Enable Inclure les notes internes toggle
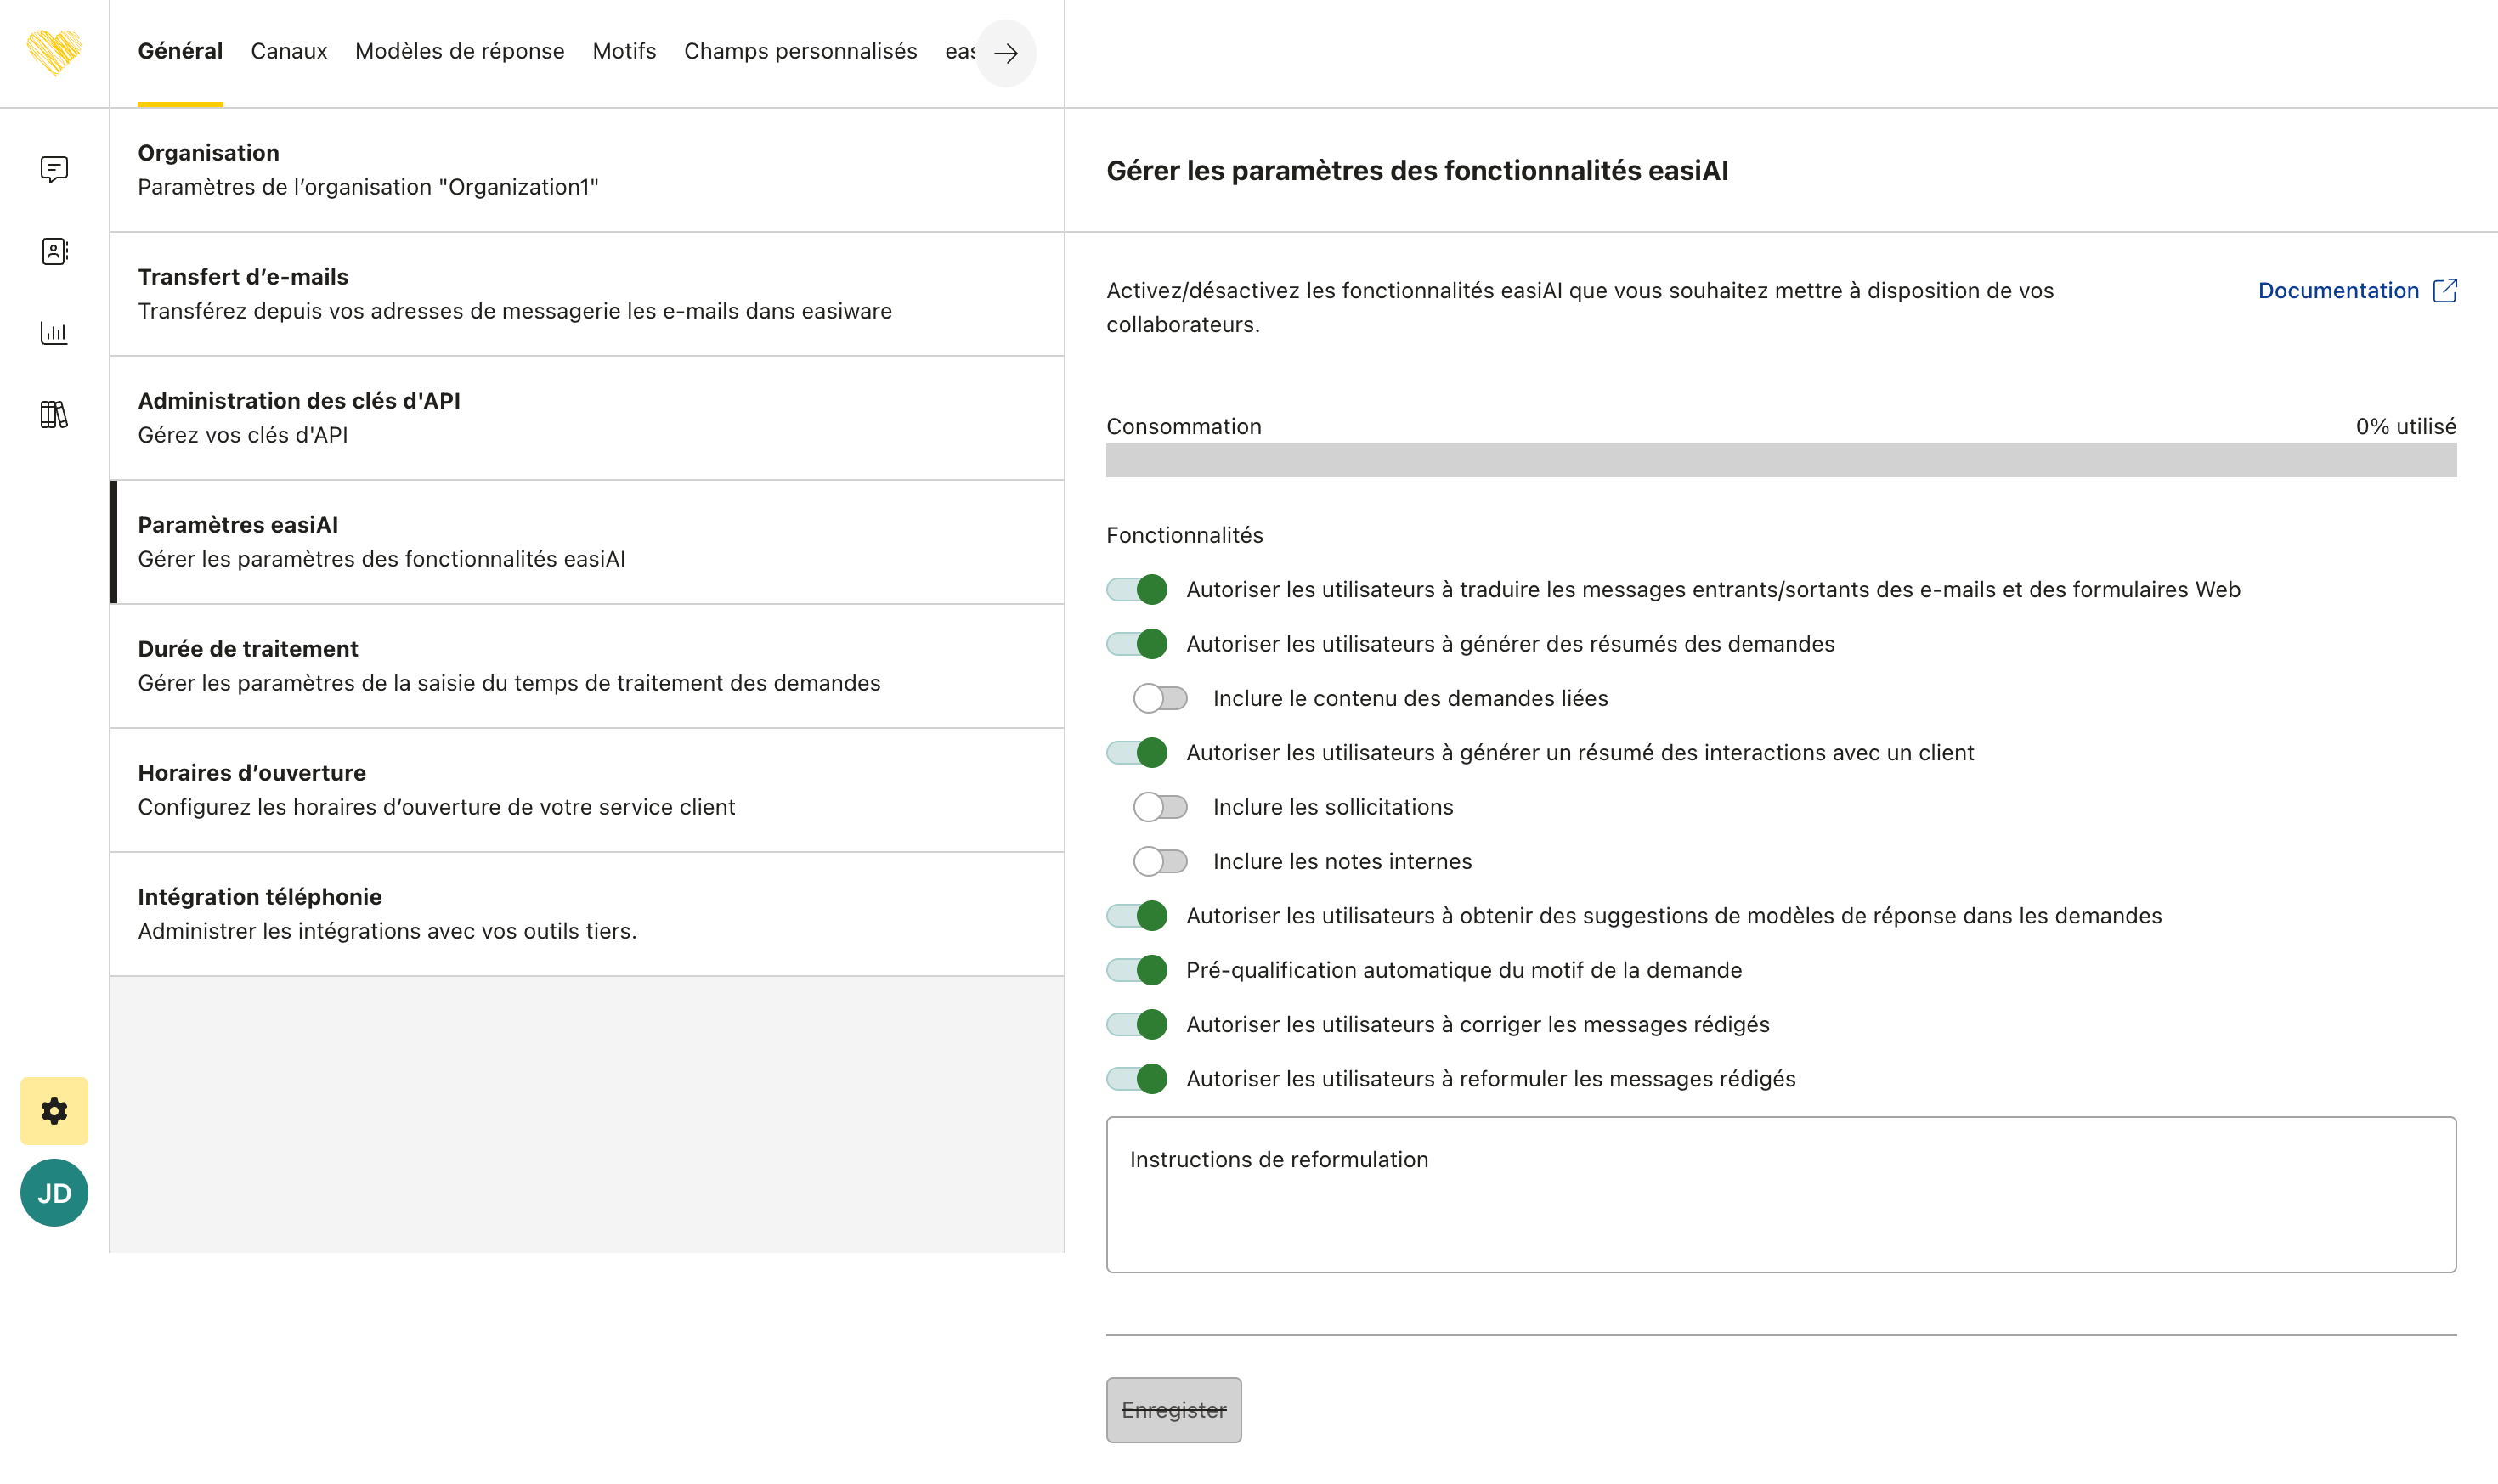The image size is (2498, 1484). click(x=1160, y=861)
